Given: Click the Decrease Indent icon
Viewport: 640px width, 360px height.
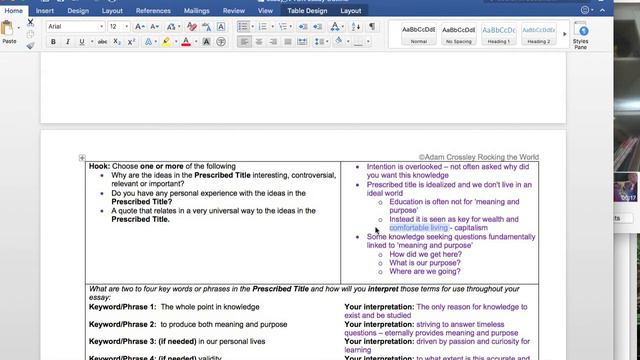Looking at the screenshot, I should pyautogui.click(x=303, y=27).
